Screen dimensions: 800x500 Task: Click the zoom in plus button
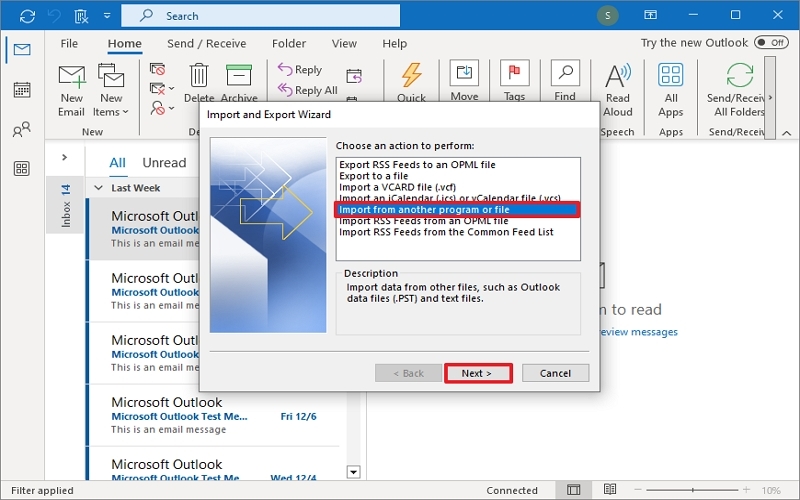(746, 490)
